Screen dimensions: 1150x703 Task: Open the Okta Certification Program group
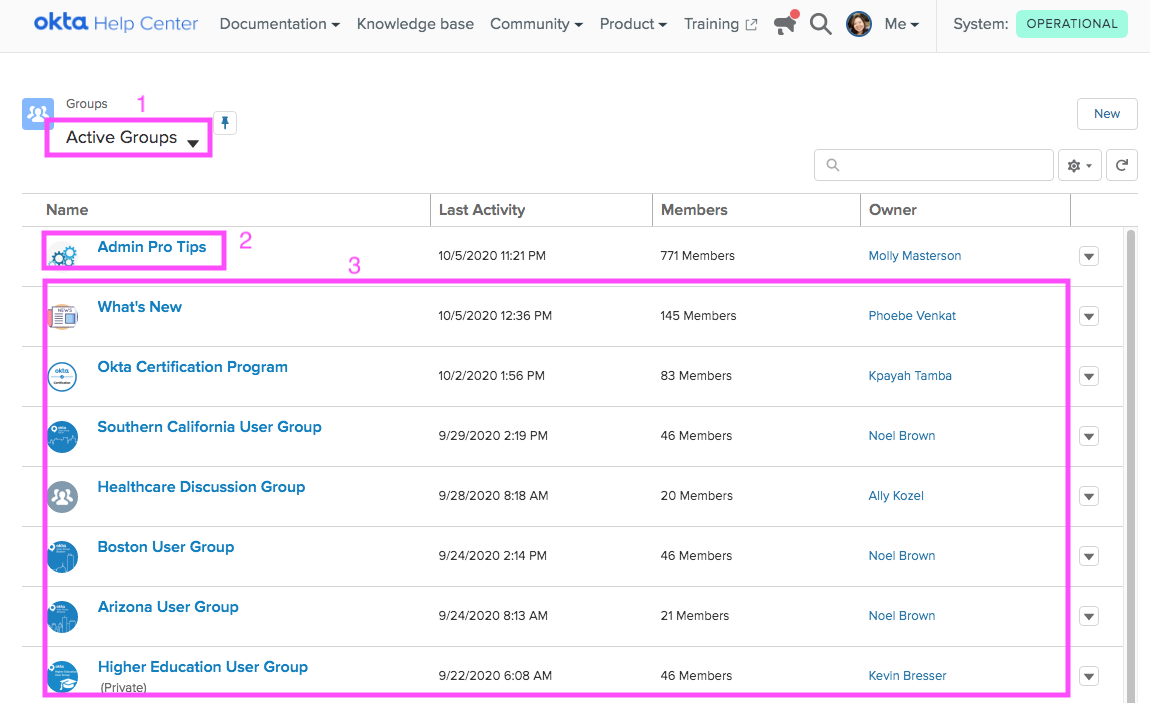(192, 367)
